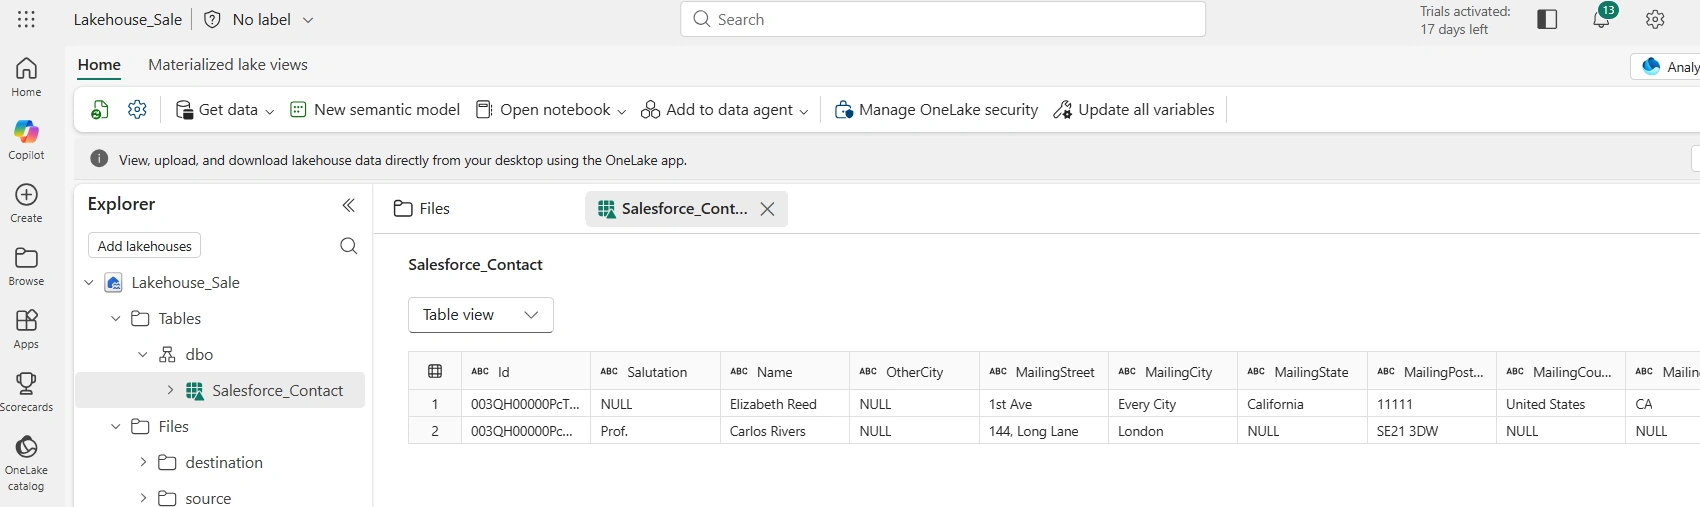Open Create in left navigation

[27, 203]
